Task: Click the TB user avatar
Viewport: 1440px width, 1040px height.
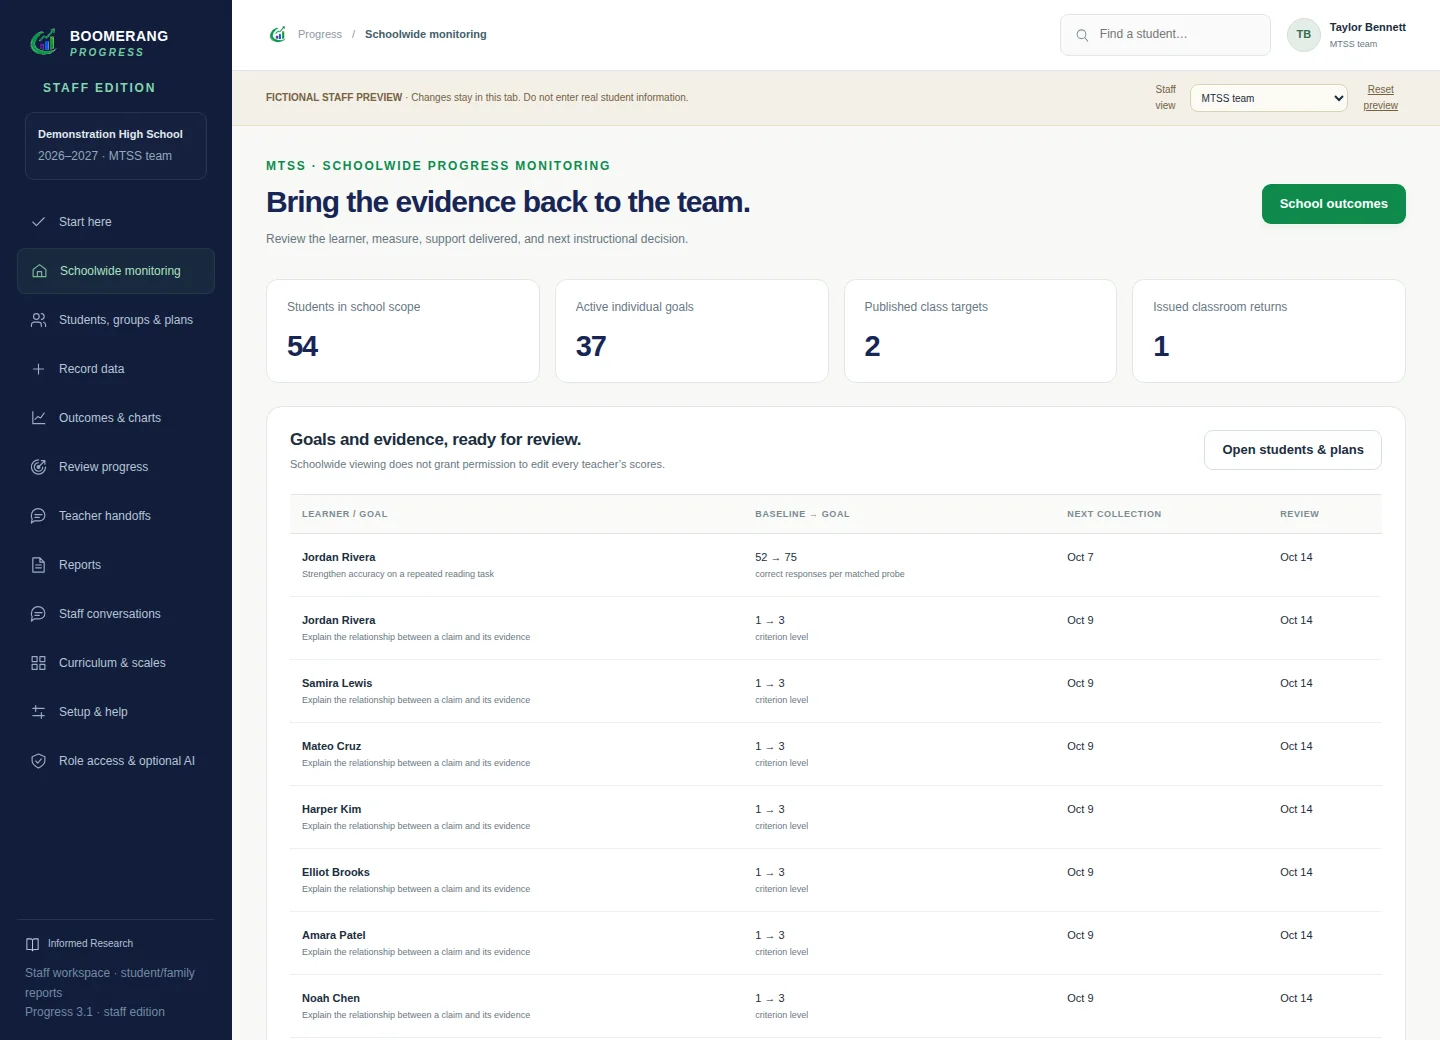Action: [1303, 35]
